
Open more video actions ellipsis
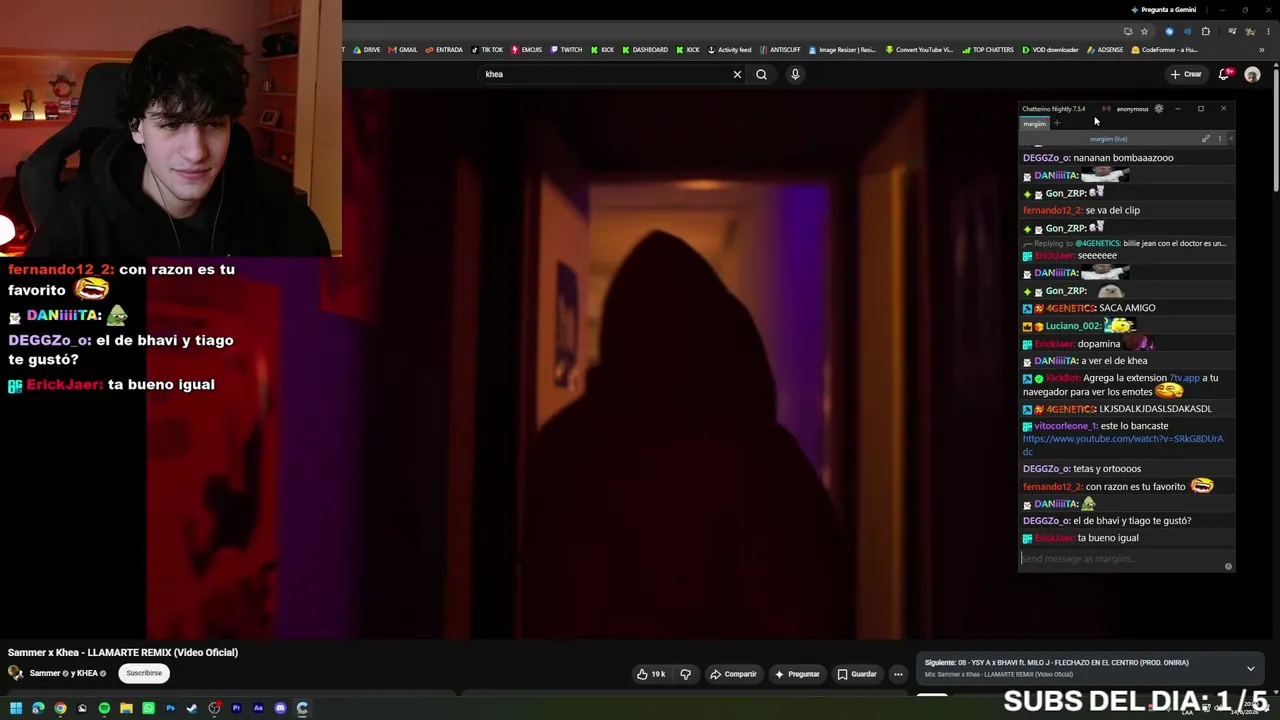pyautogui.click(x=898, y=674)
